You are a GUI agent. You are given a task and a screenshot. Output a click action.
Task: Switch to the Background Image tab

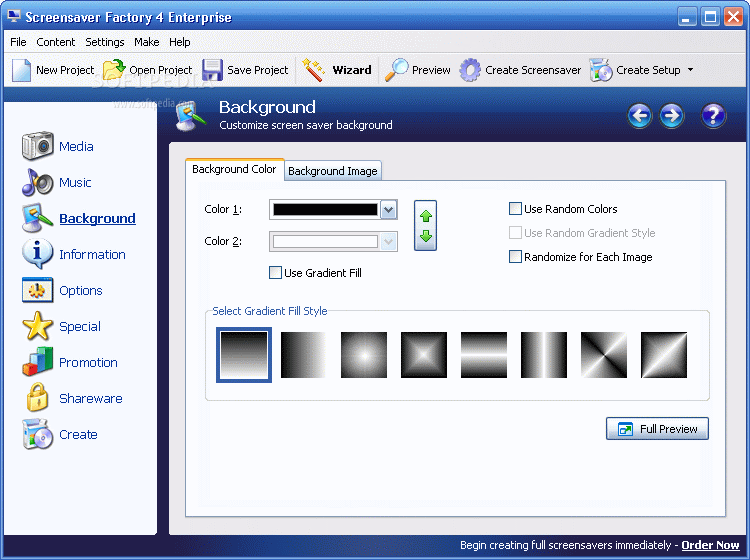click(x=333, y=171)
